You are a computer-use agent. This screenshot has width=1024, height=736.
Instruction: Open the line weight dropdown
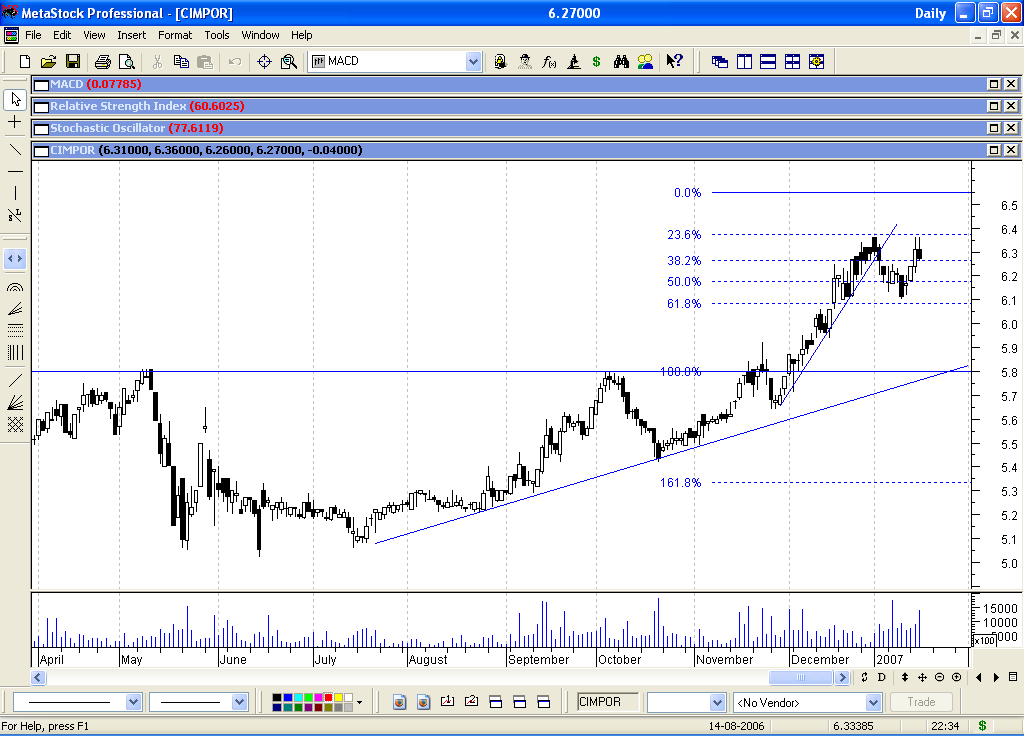click(x=240, y=702)
